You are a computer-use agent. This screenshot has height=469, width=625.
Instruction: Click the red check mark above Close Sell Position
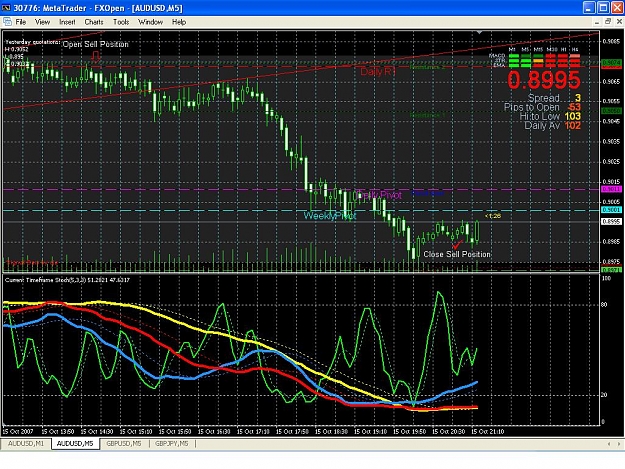[457, 245]
